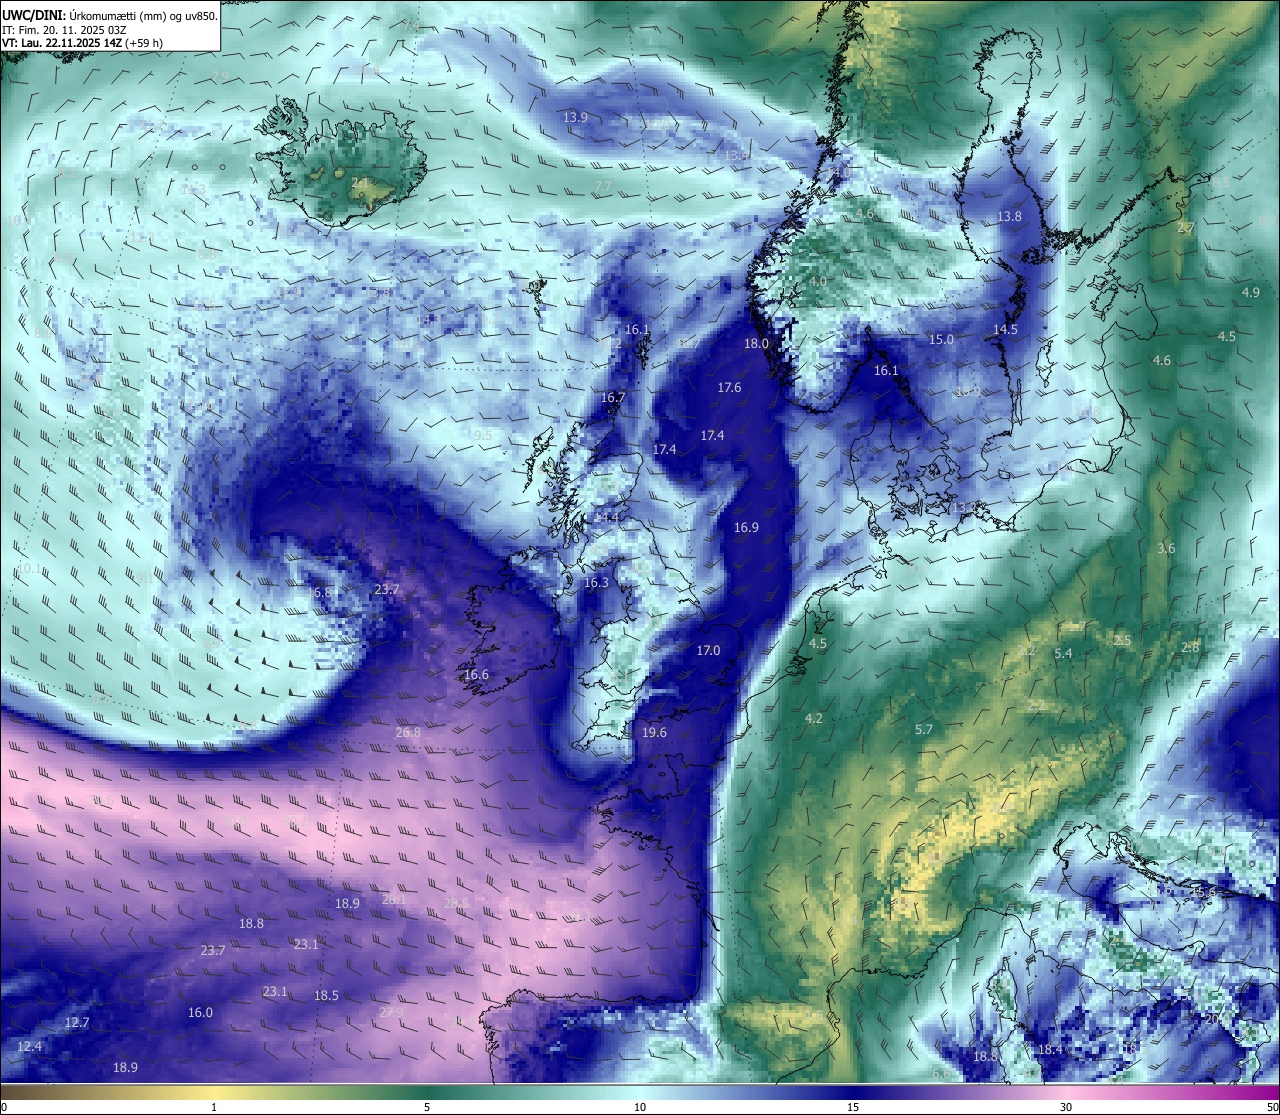Click the 18.4 value label

click(x=1050, y=1049)
